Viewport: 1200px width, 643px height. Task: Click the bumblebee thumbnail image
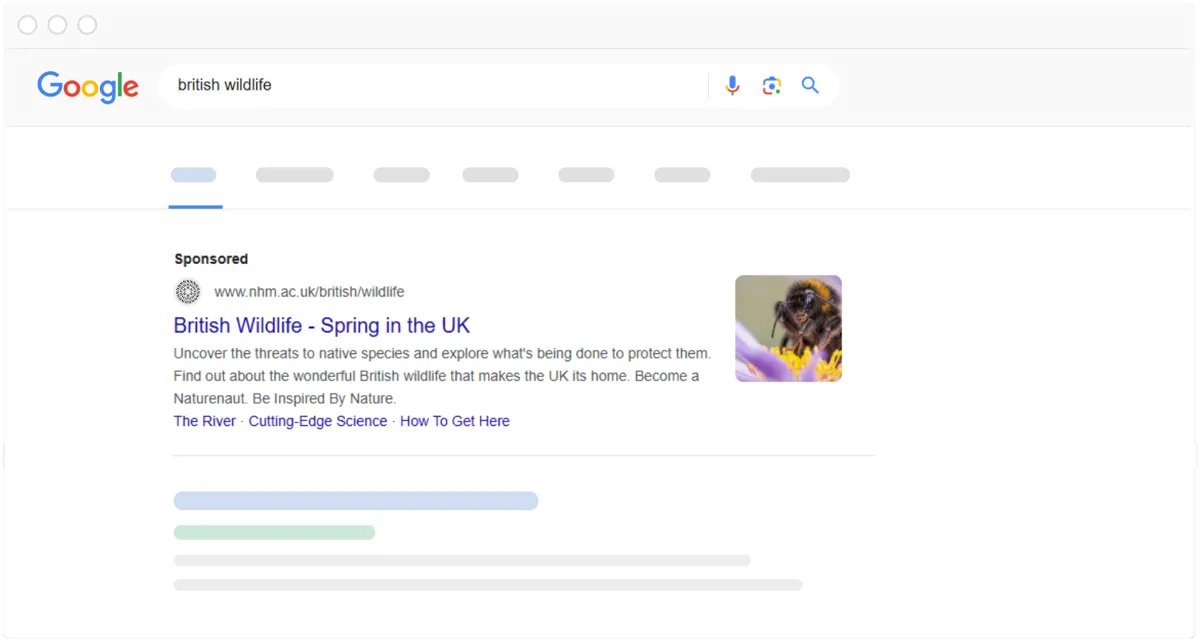(x=788, y=328)
